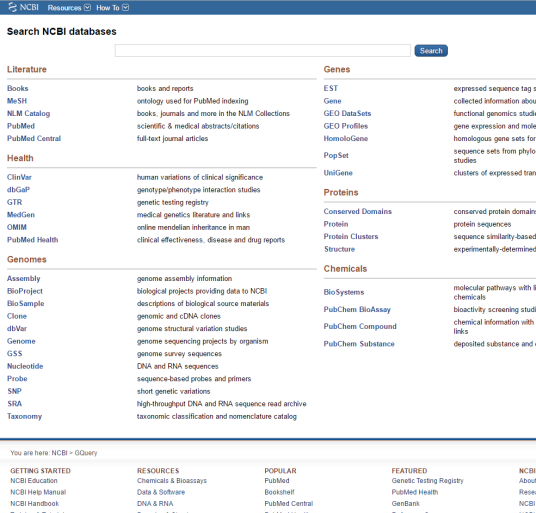Open the NLM Catalog link
The image size is (536, 513).
[x=28, y=113]
